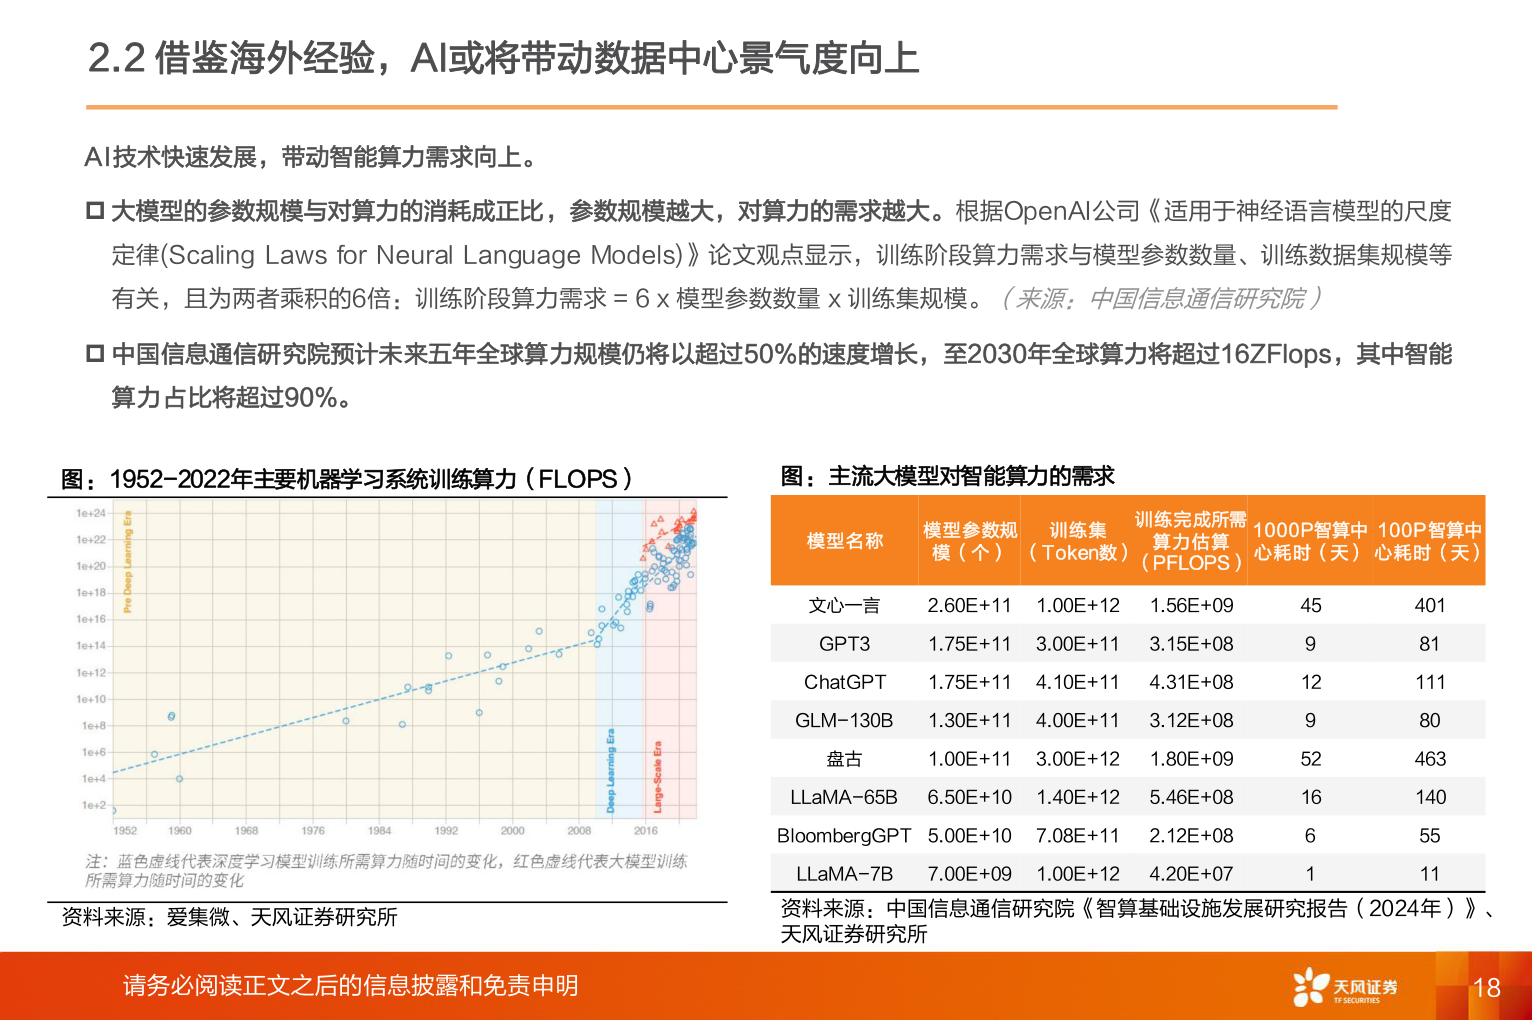Click 2.60E+11 in the 文心一言 row
Screen dimensions: 1532x1020
pos(969,606)
